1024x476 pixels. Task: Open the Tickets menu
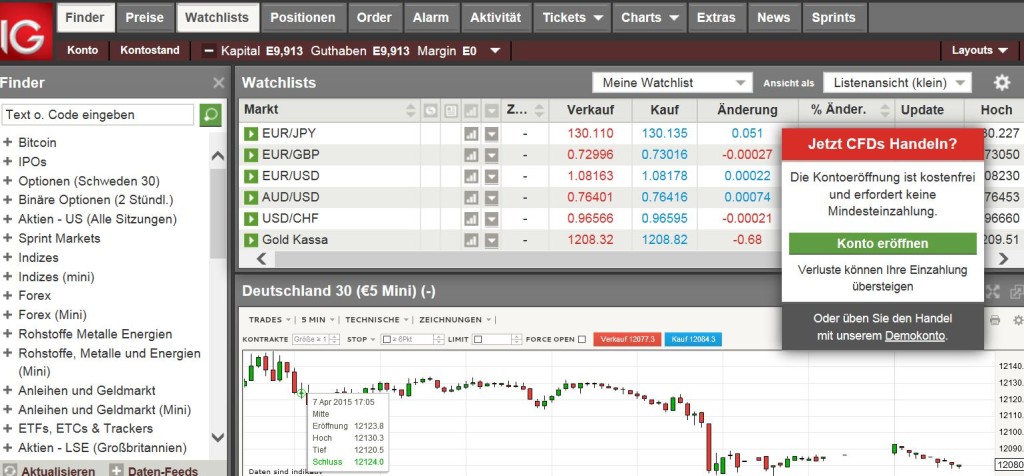coord(573,18)
